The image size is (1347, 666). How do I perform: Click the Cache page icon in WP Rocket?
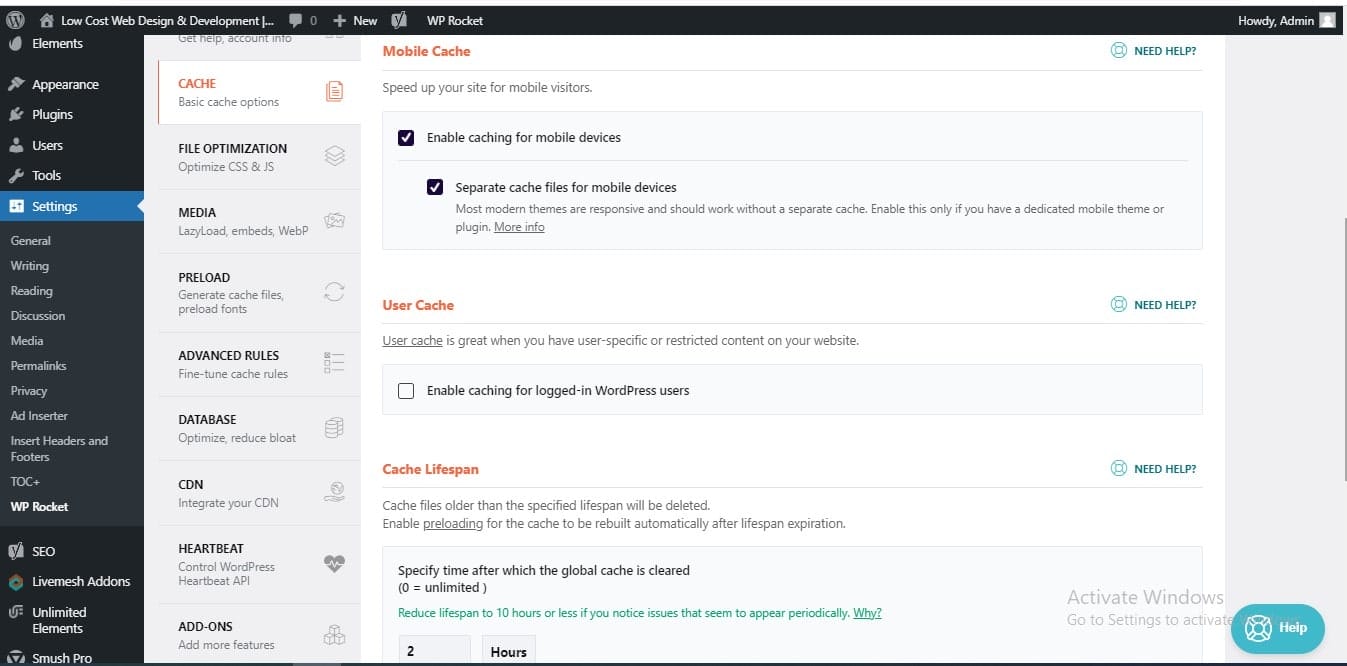[x=334, y=92]
